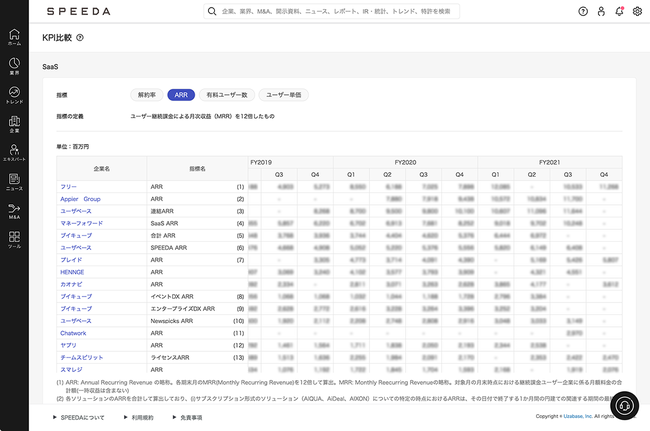Click the help icon beside KPI比較 title
Screen dimensions: 650x431
(x=80, y=38)
